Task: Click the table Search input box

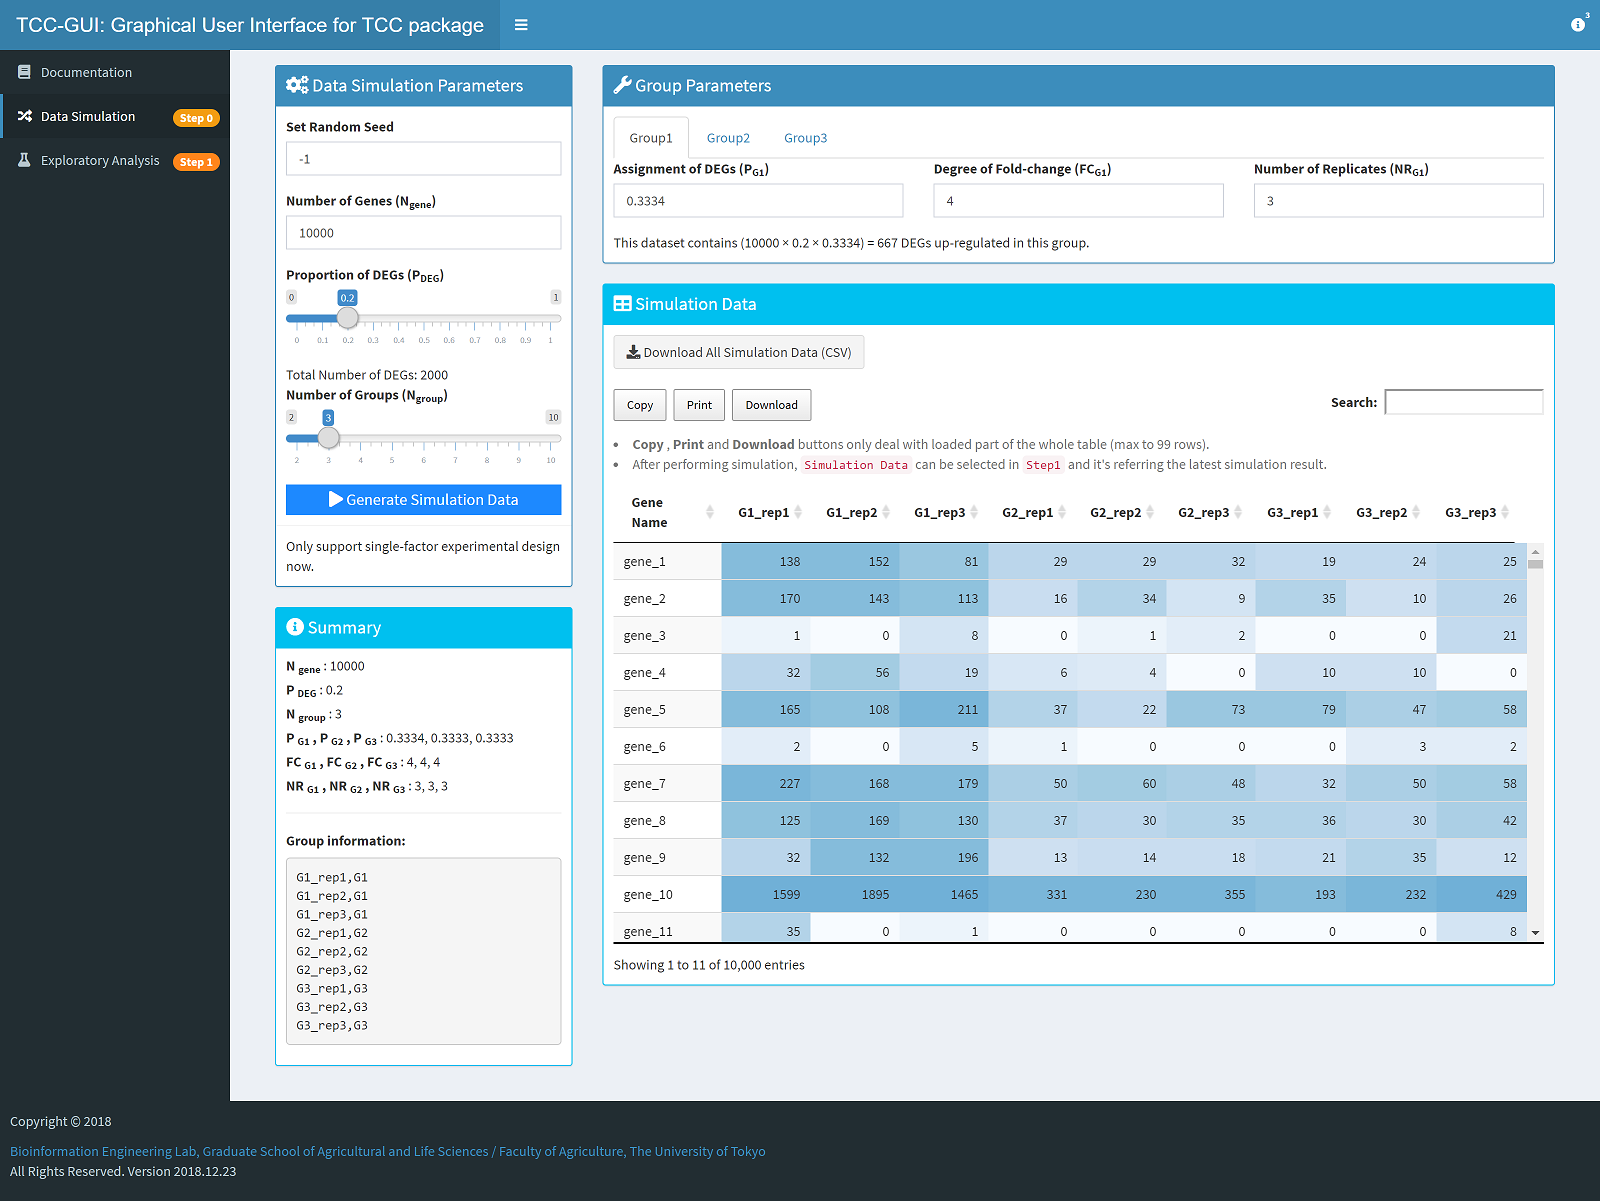Action: coord(1464,402)
